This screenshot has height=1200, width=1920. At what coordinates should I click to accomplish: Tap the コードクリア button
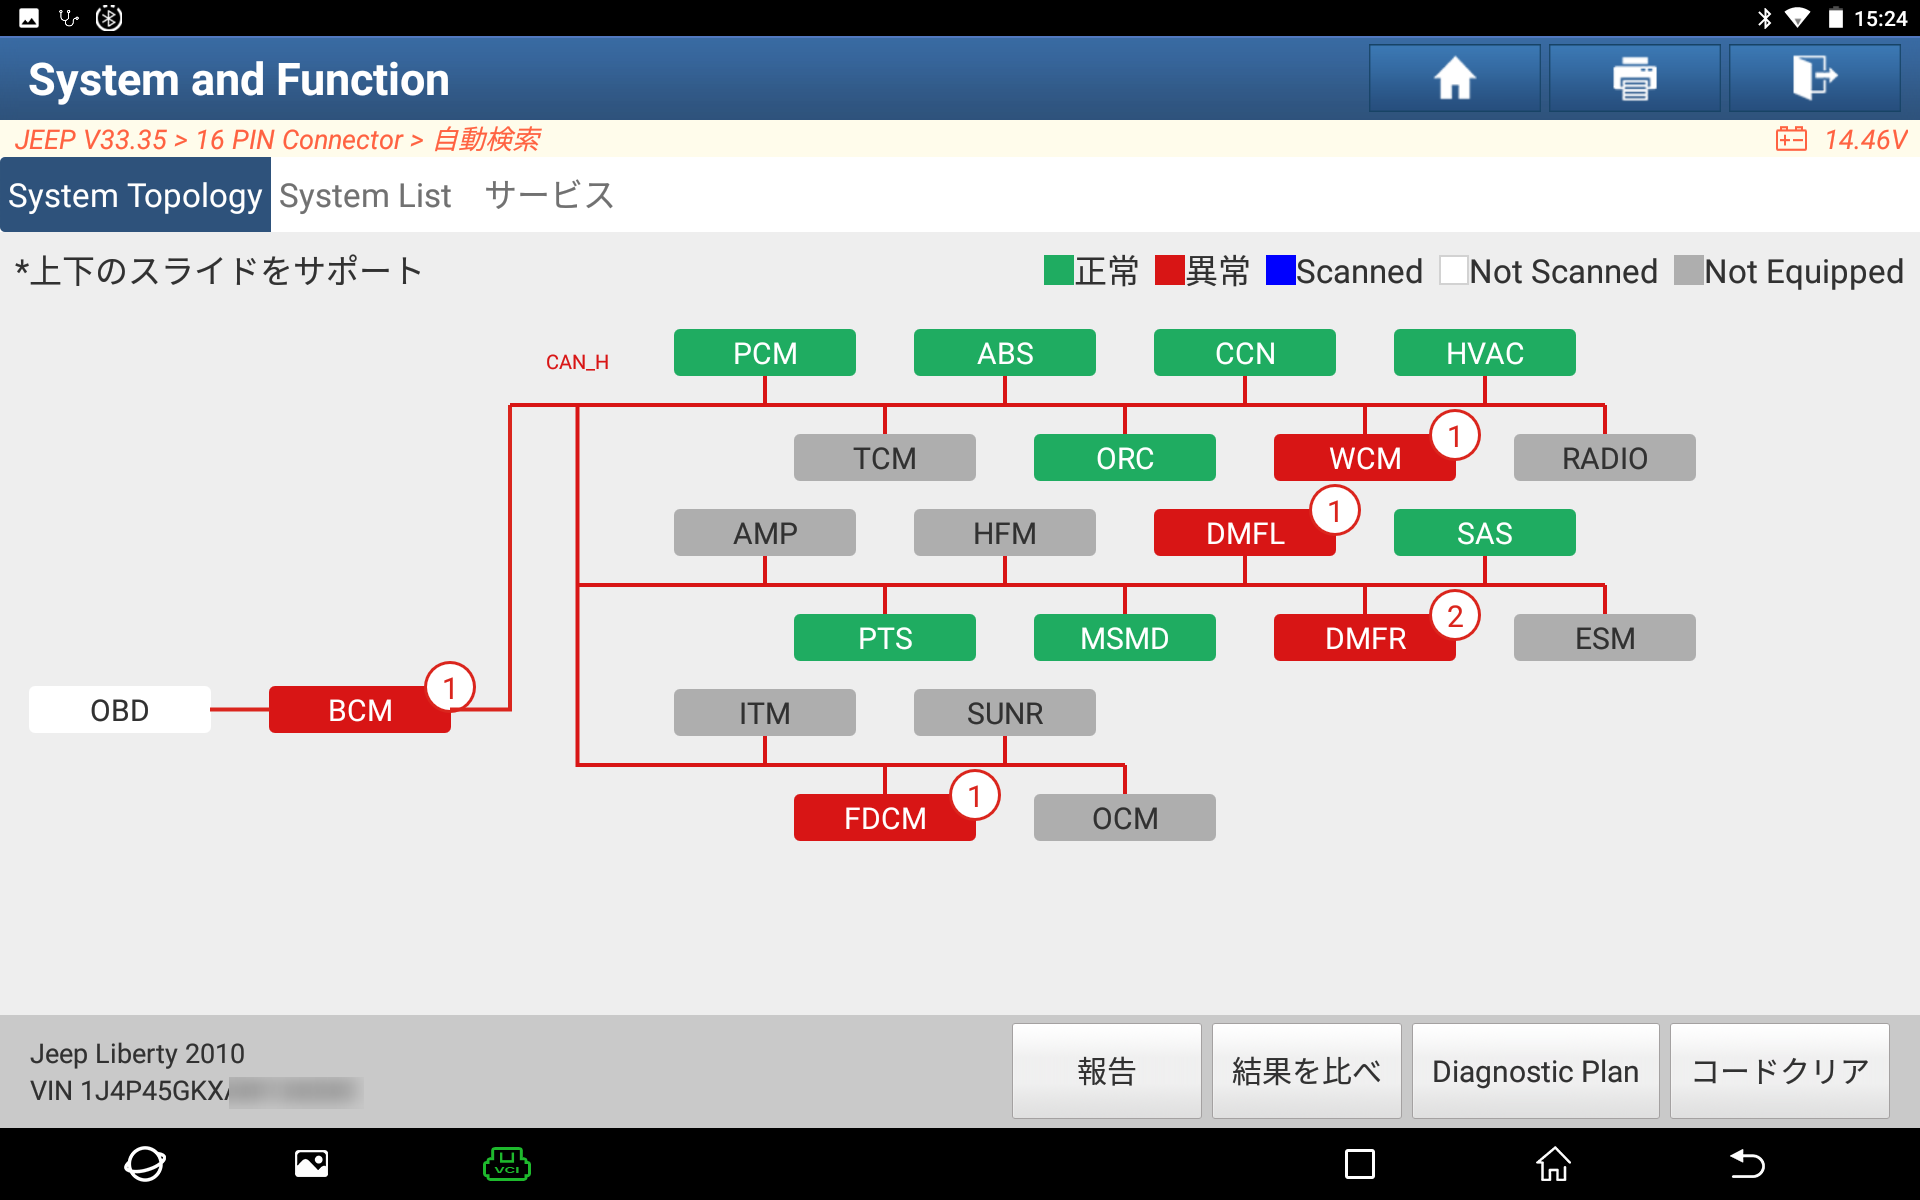click(x=1780, y=1071)
